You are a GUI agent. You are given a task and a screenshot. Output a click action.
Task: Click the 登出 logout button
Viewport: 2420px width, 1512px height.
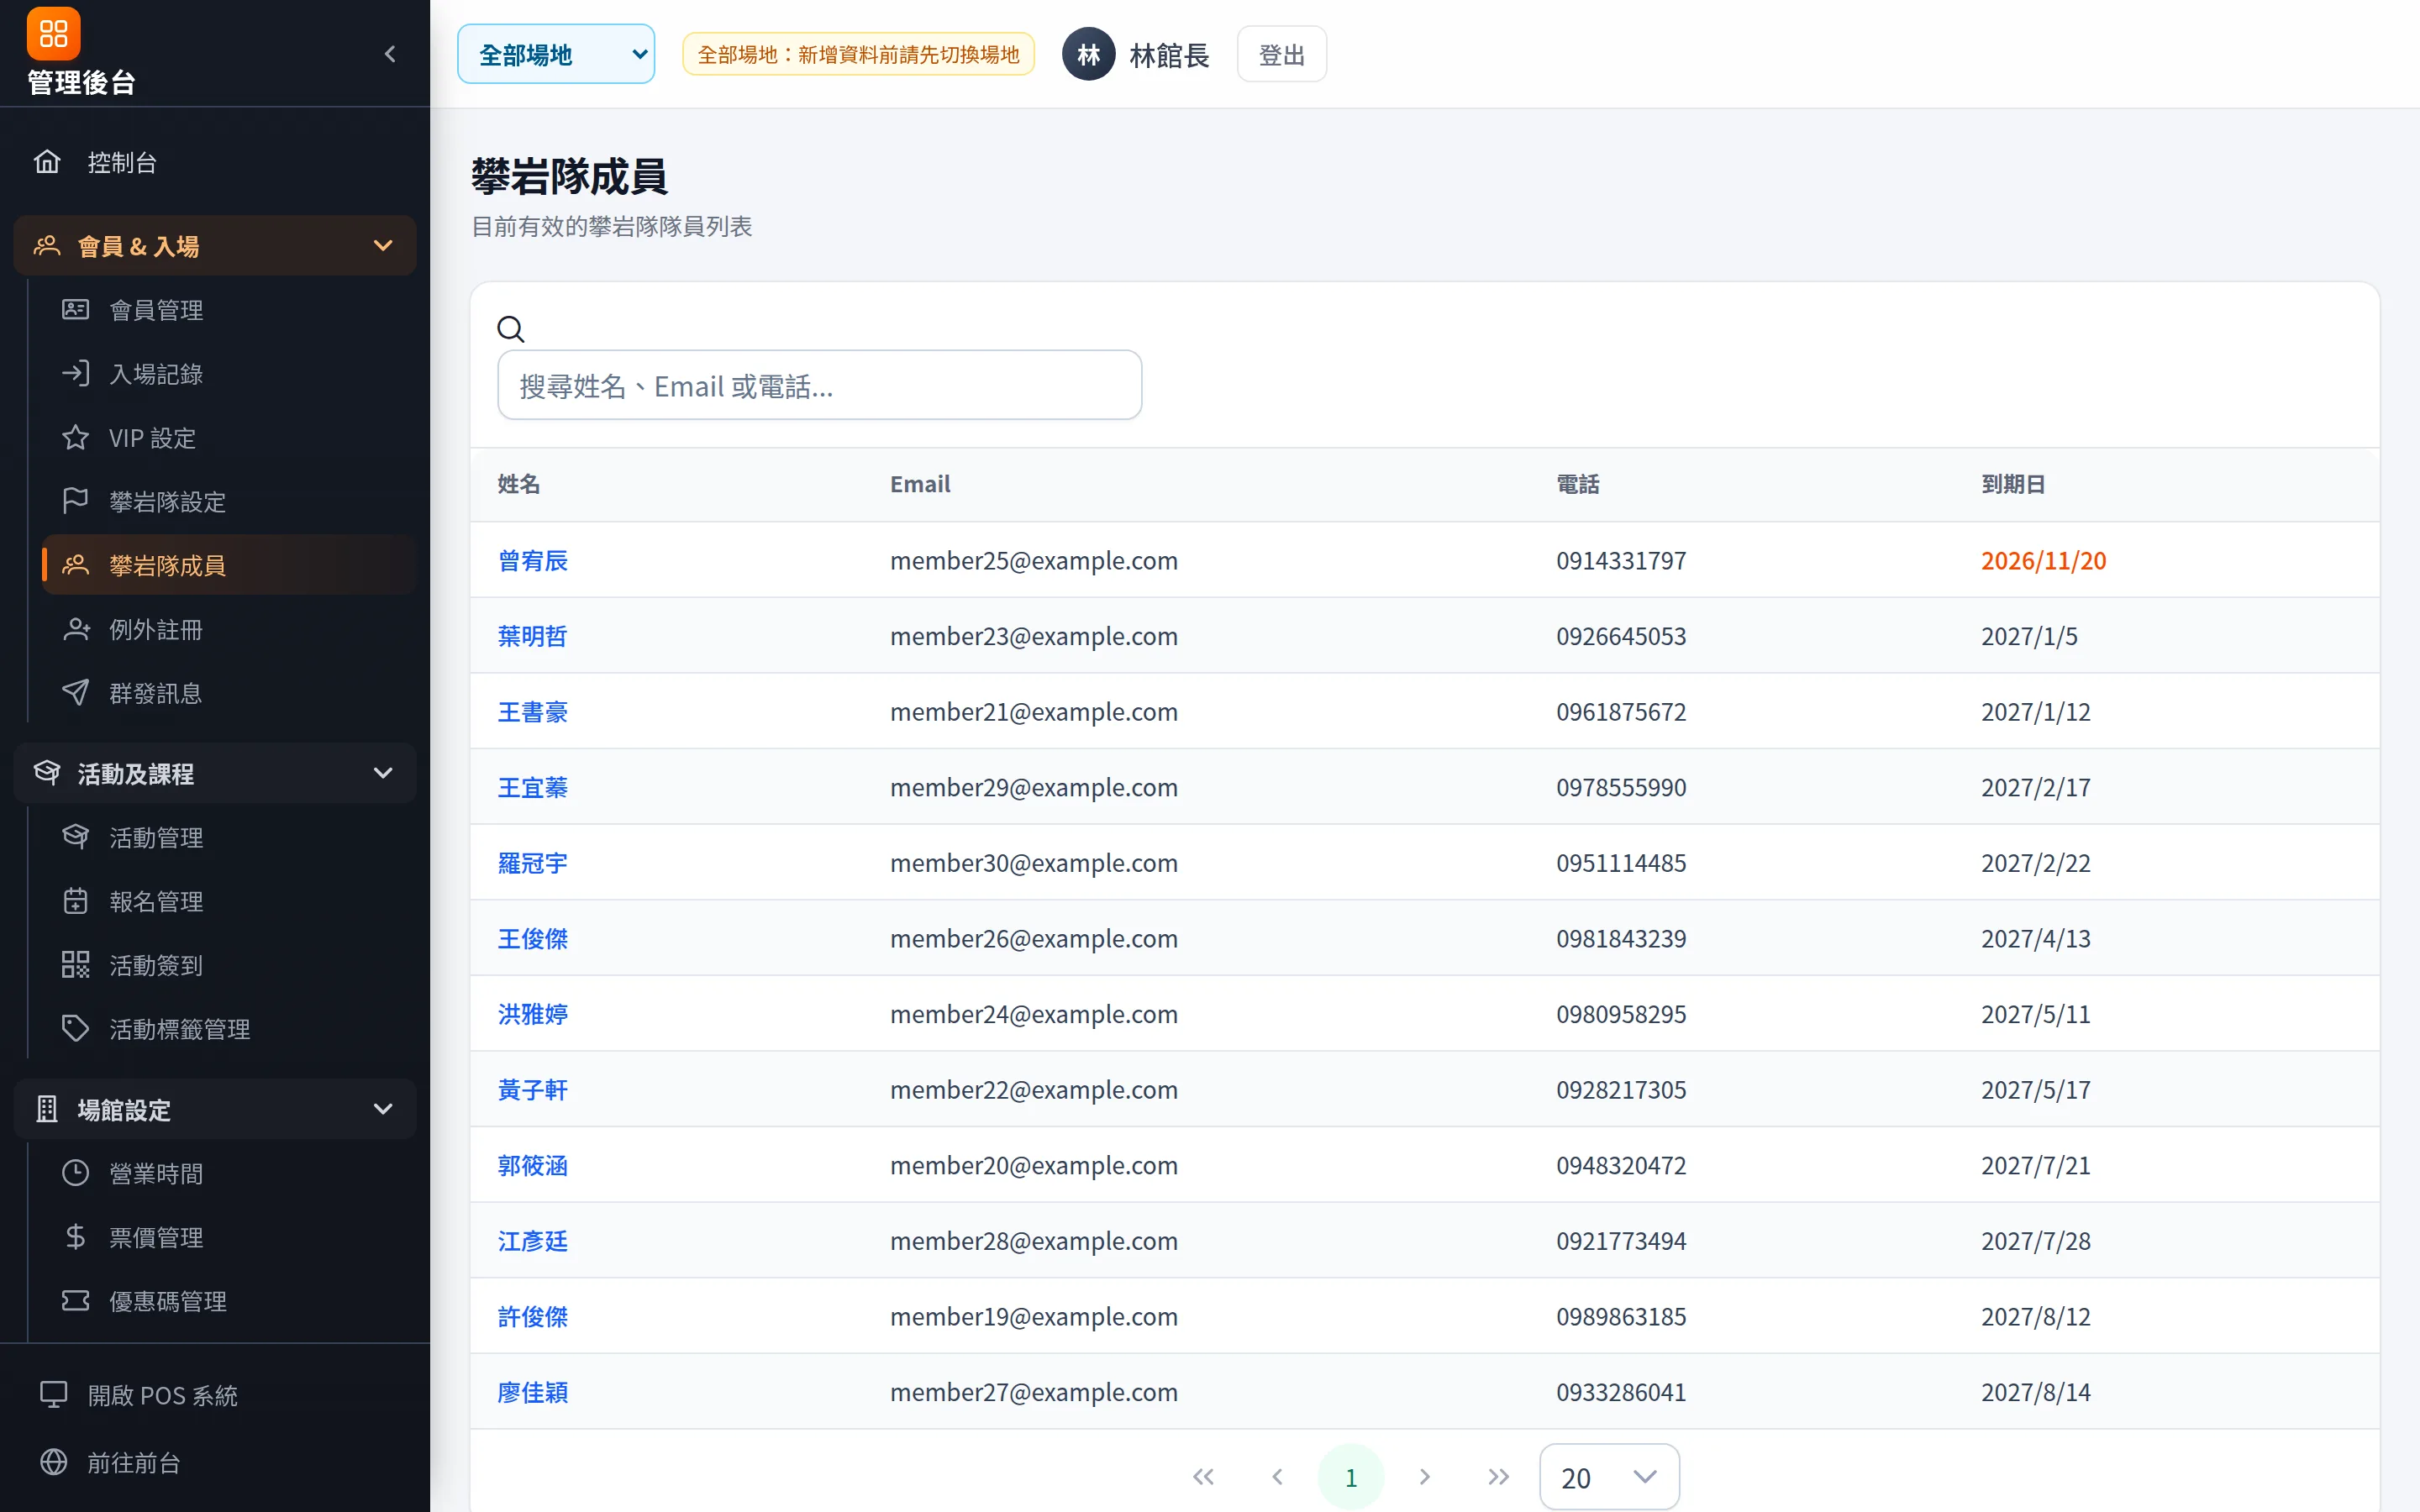point(1281,54)
